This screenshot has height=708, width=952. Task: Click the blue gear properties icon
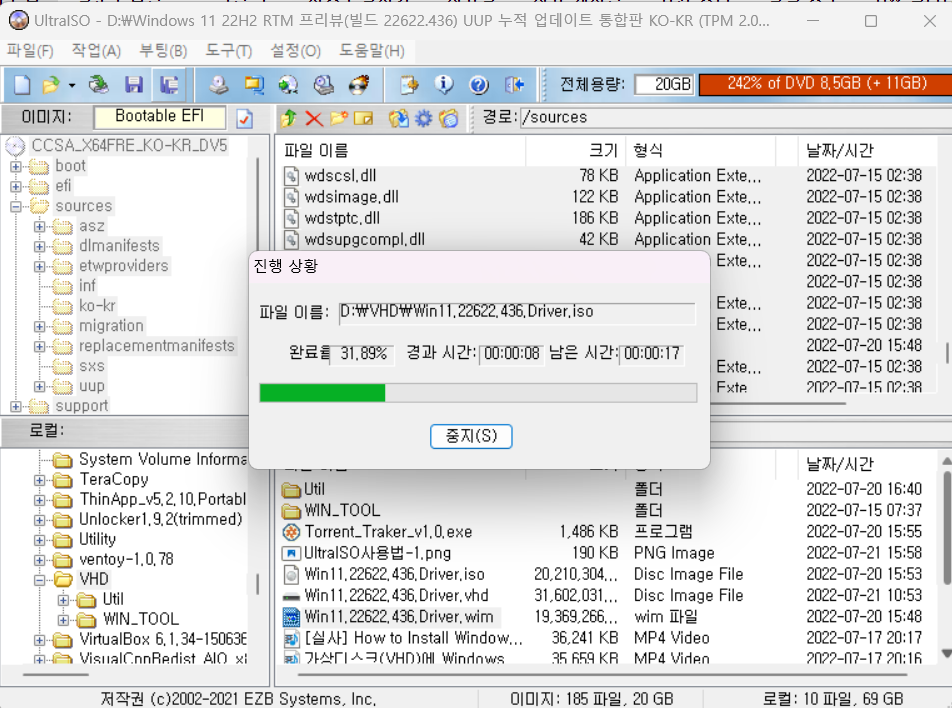coord(423,118)
